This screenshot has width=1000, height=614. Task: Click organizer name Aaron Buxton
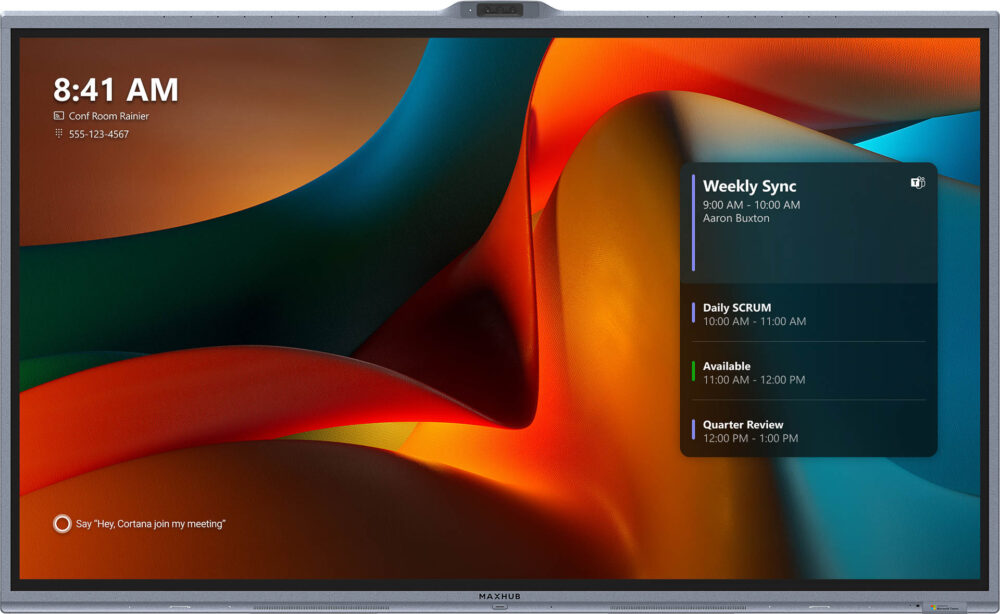pyautogui.click(x=736, y=218)
